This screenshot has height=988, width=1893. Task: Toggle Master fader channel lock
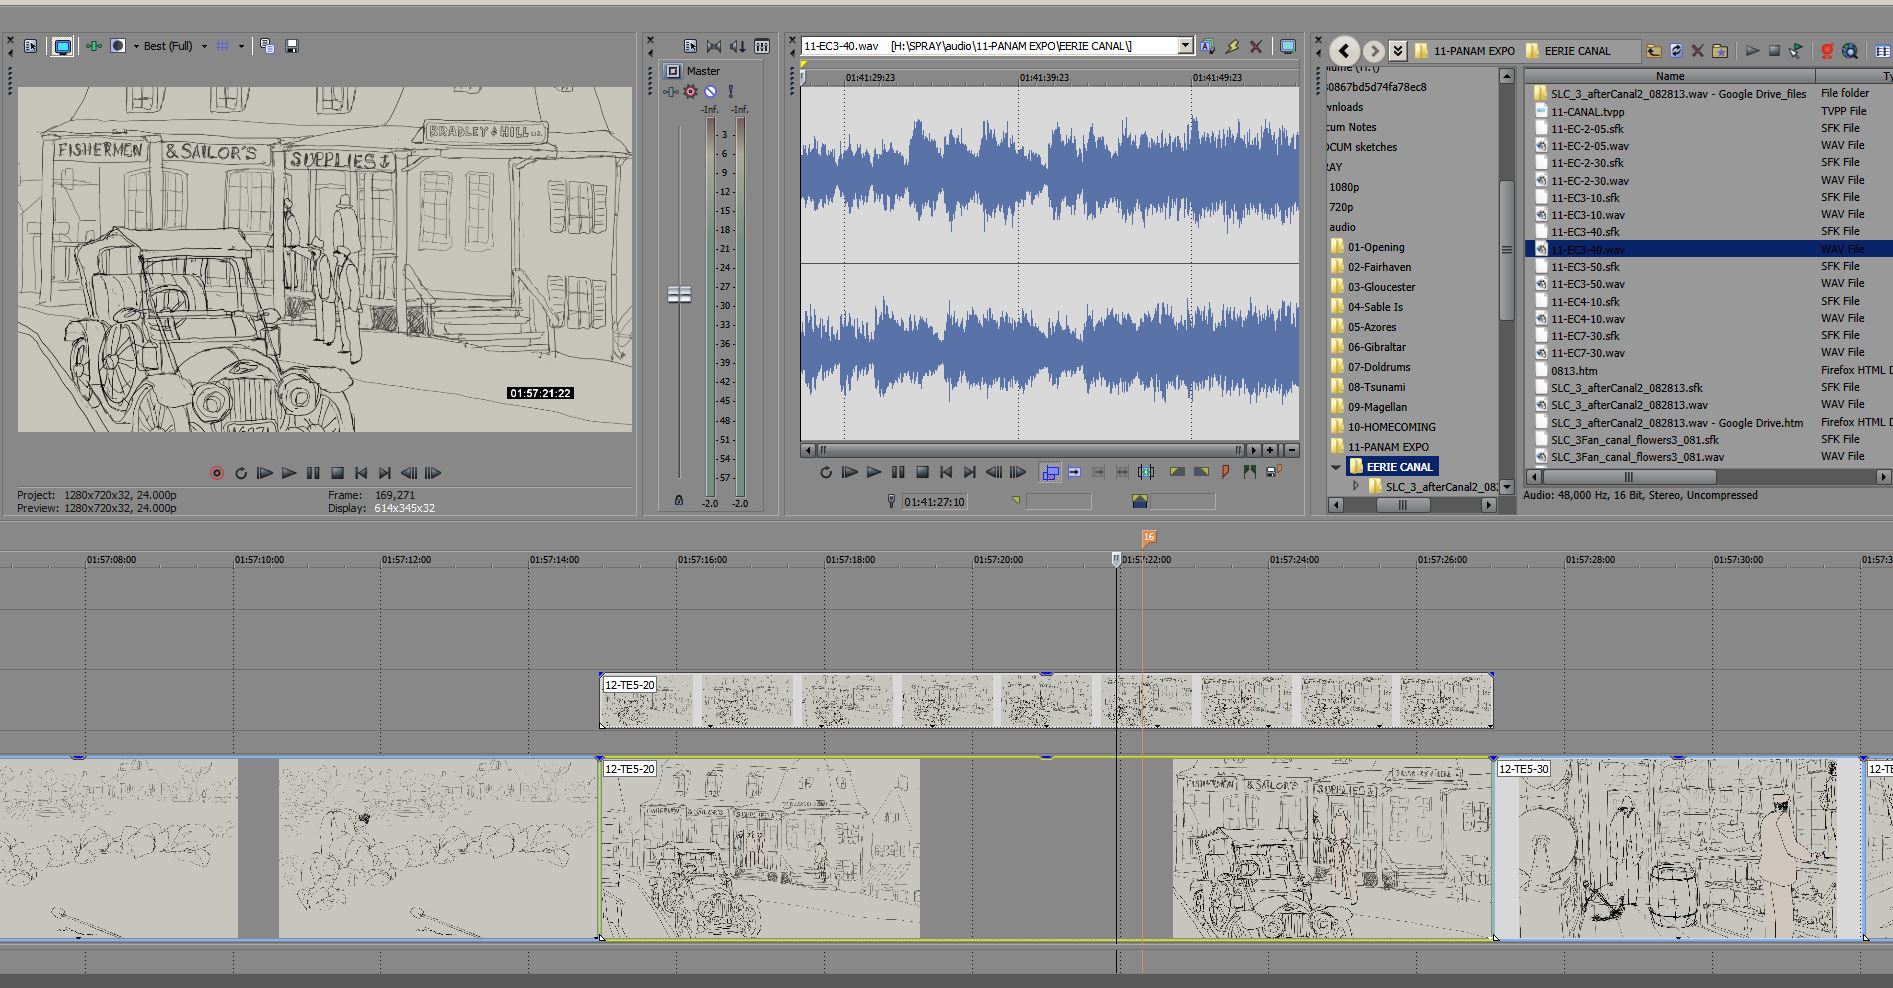tap(679, 500)
